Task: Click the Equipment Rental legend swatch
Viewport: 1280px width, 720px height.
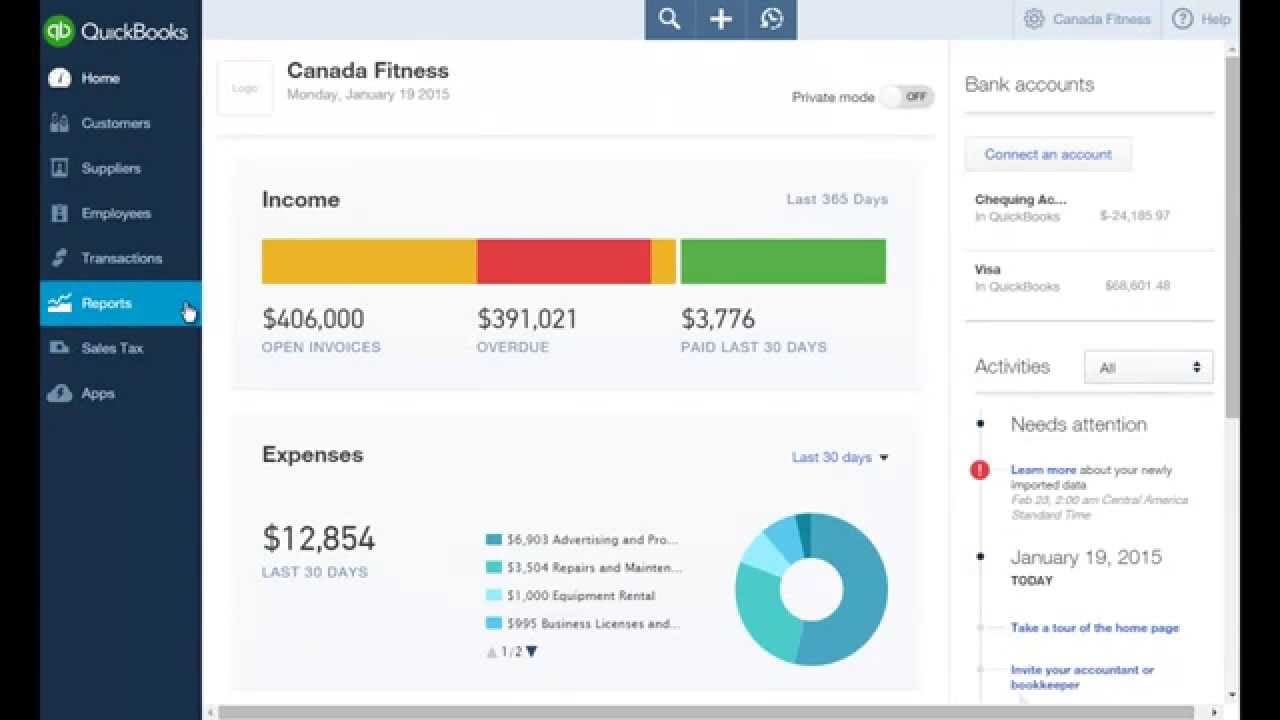Action: 493,596
